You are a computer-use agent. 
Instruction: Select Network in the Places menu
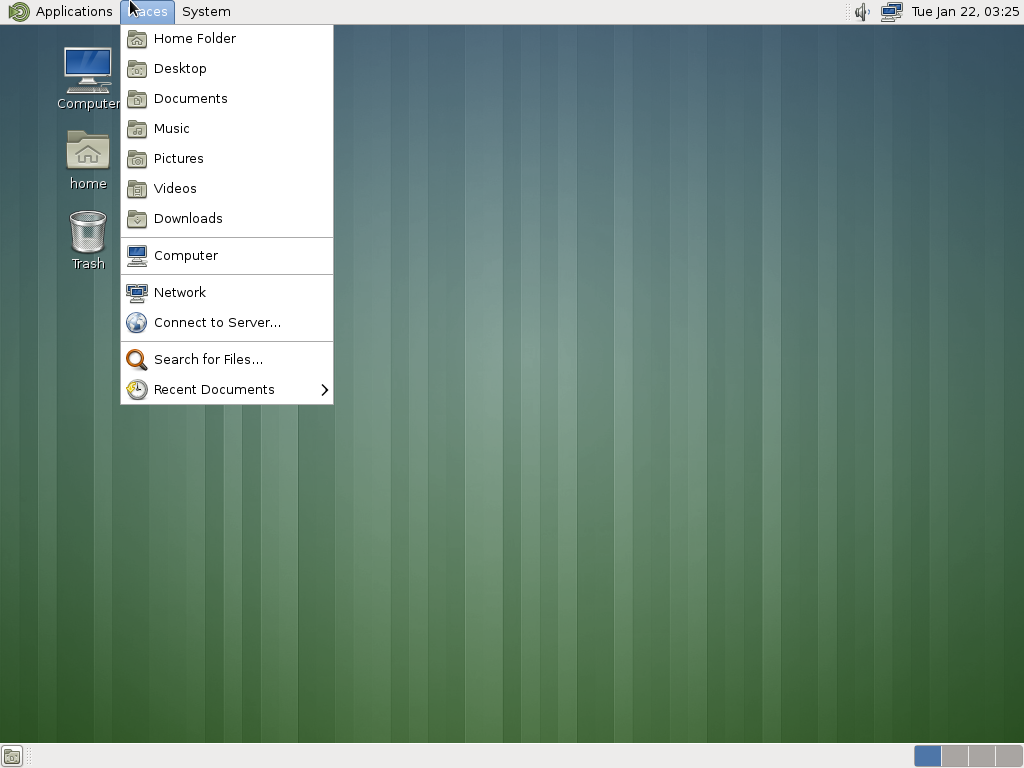coord(180,292)
